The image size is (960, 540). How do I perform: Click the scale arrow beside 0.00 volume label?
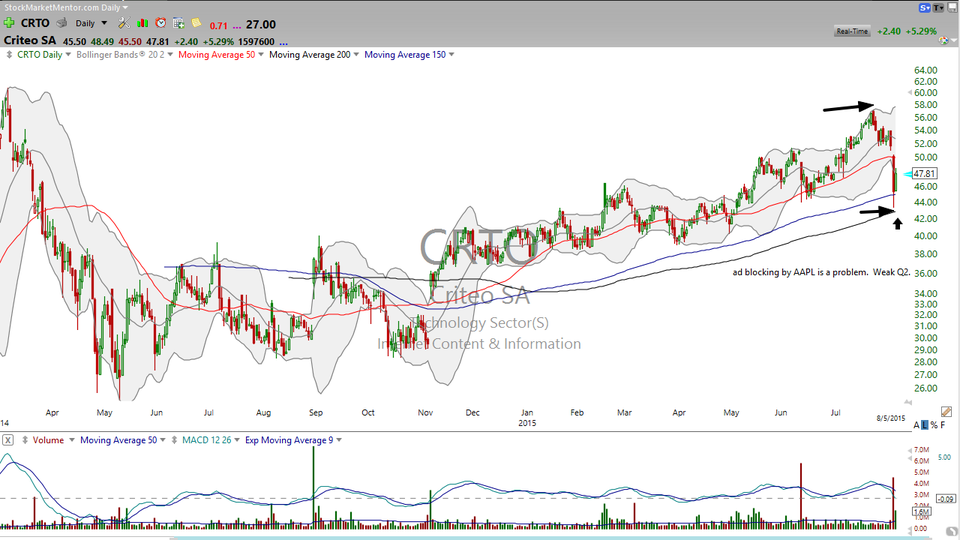pos(909,526)
